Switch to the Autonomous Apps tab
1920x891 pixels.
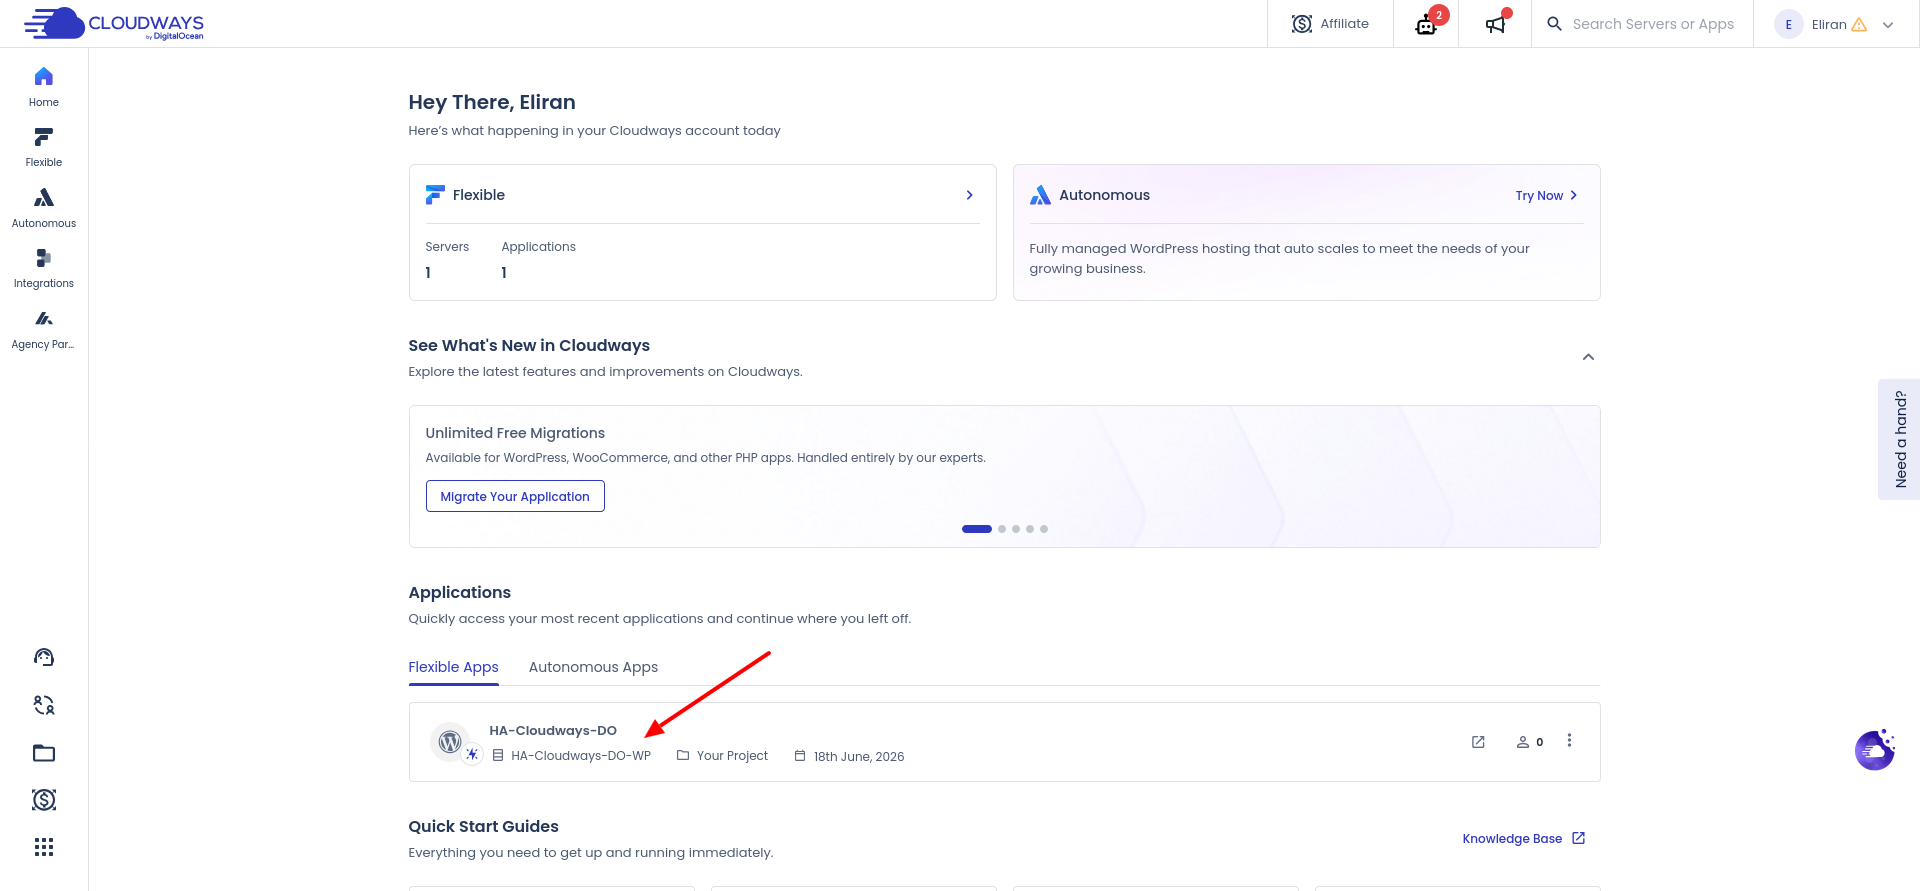click(x=593, y=667)
